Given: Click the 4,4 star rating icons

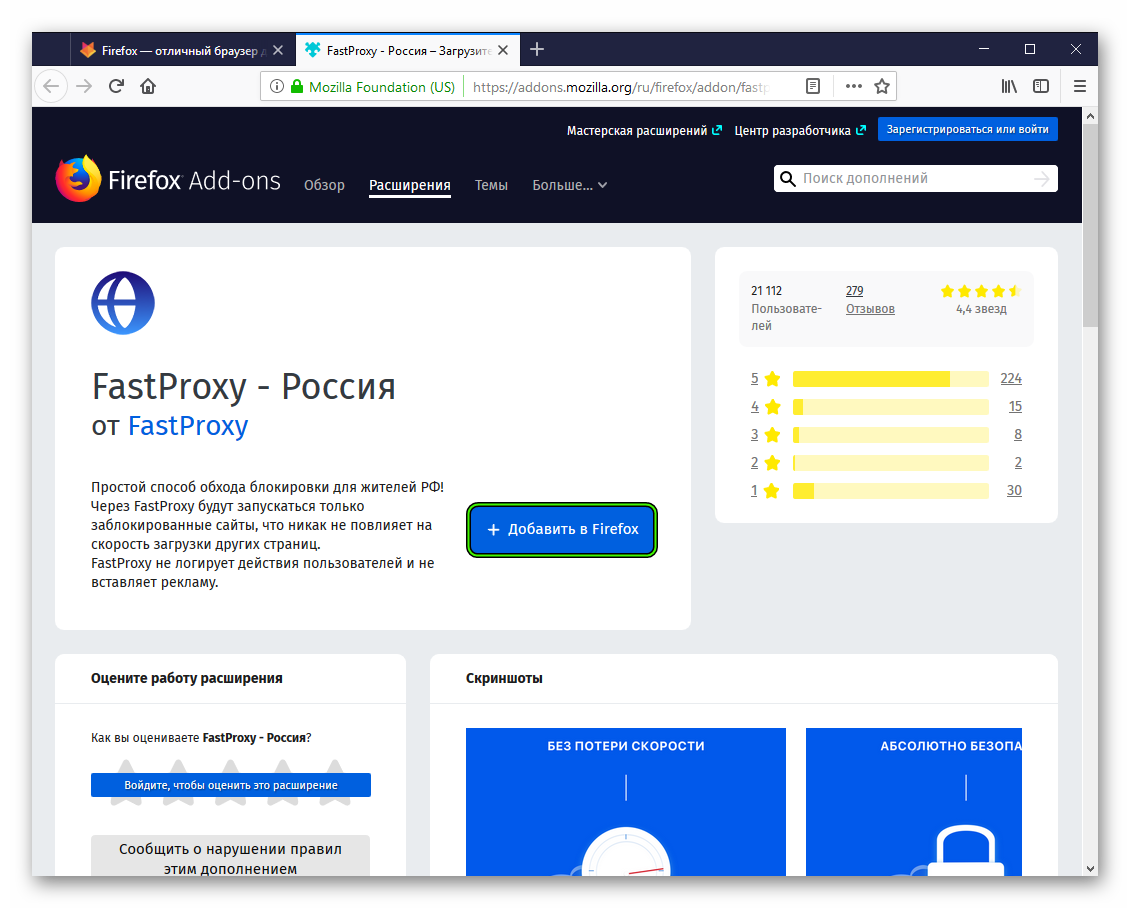Looking at the screenshot, I should tap(981, 291).
